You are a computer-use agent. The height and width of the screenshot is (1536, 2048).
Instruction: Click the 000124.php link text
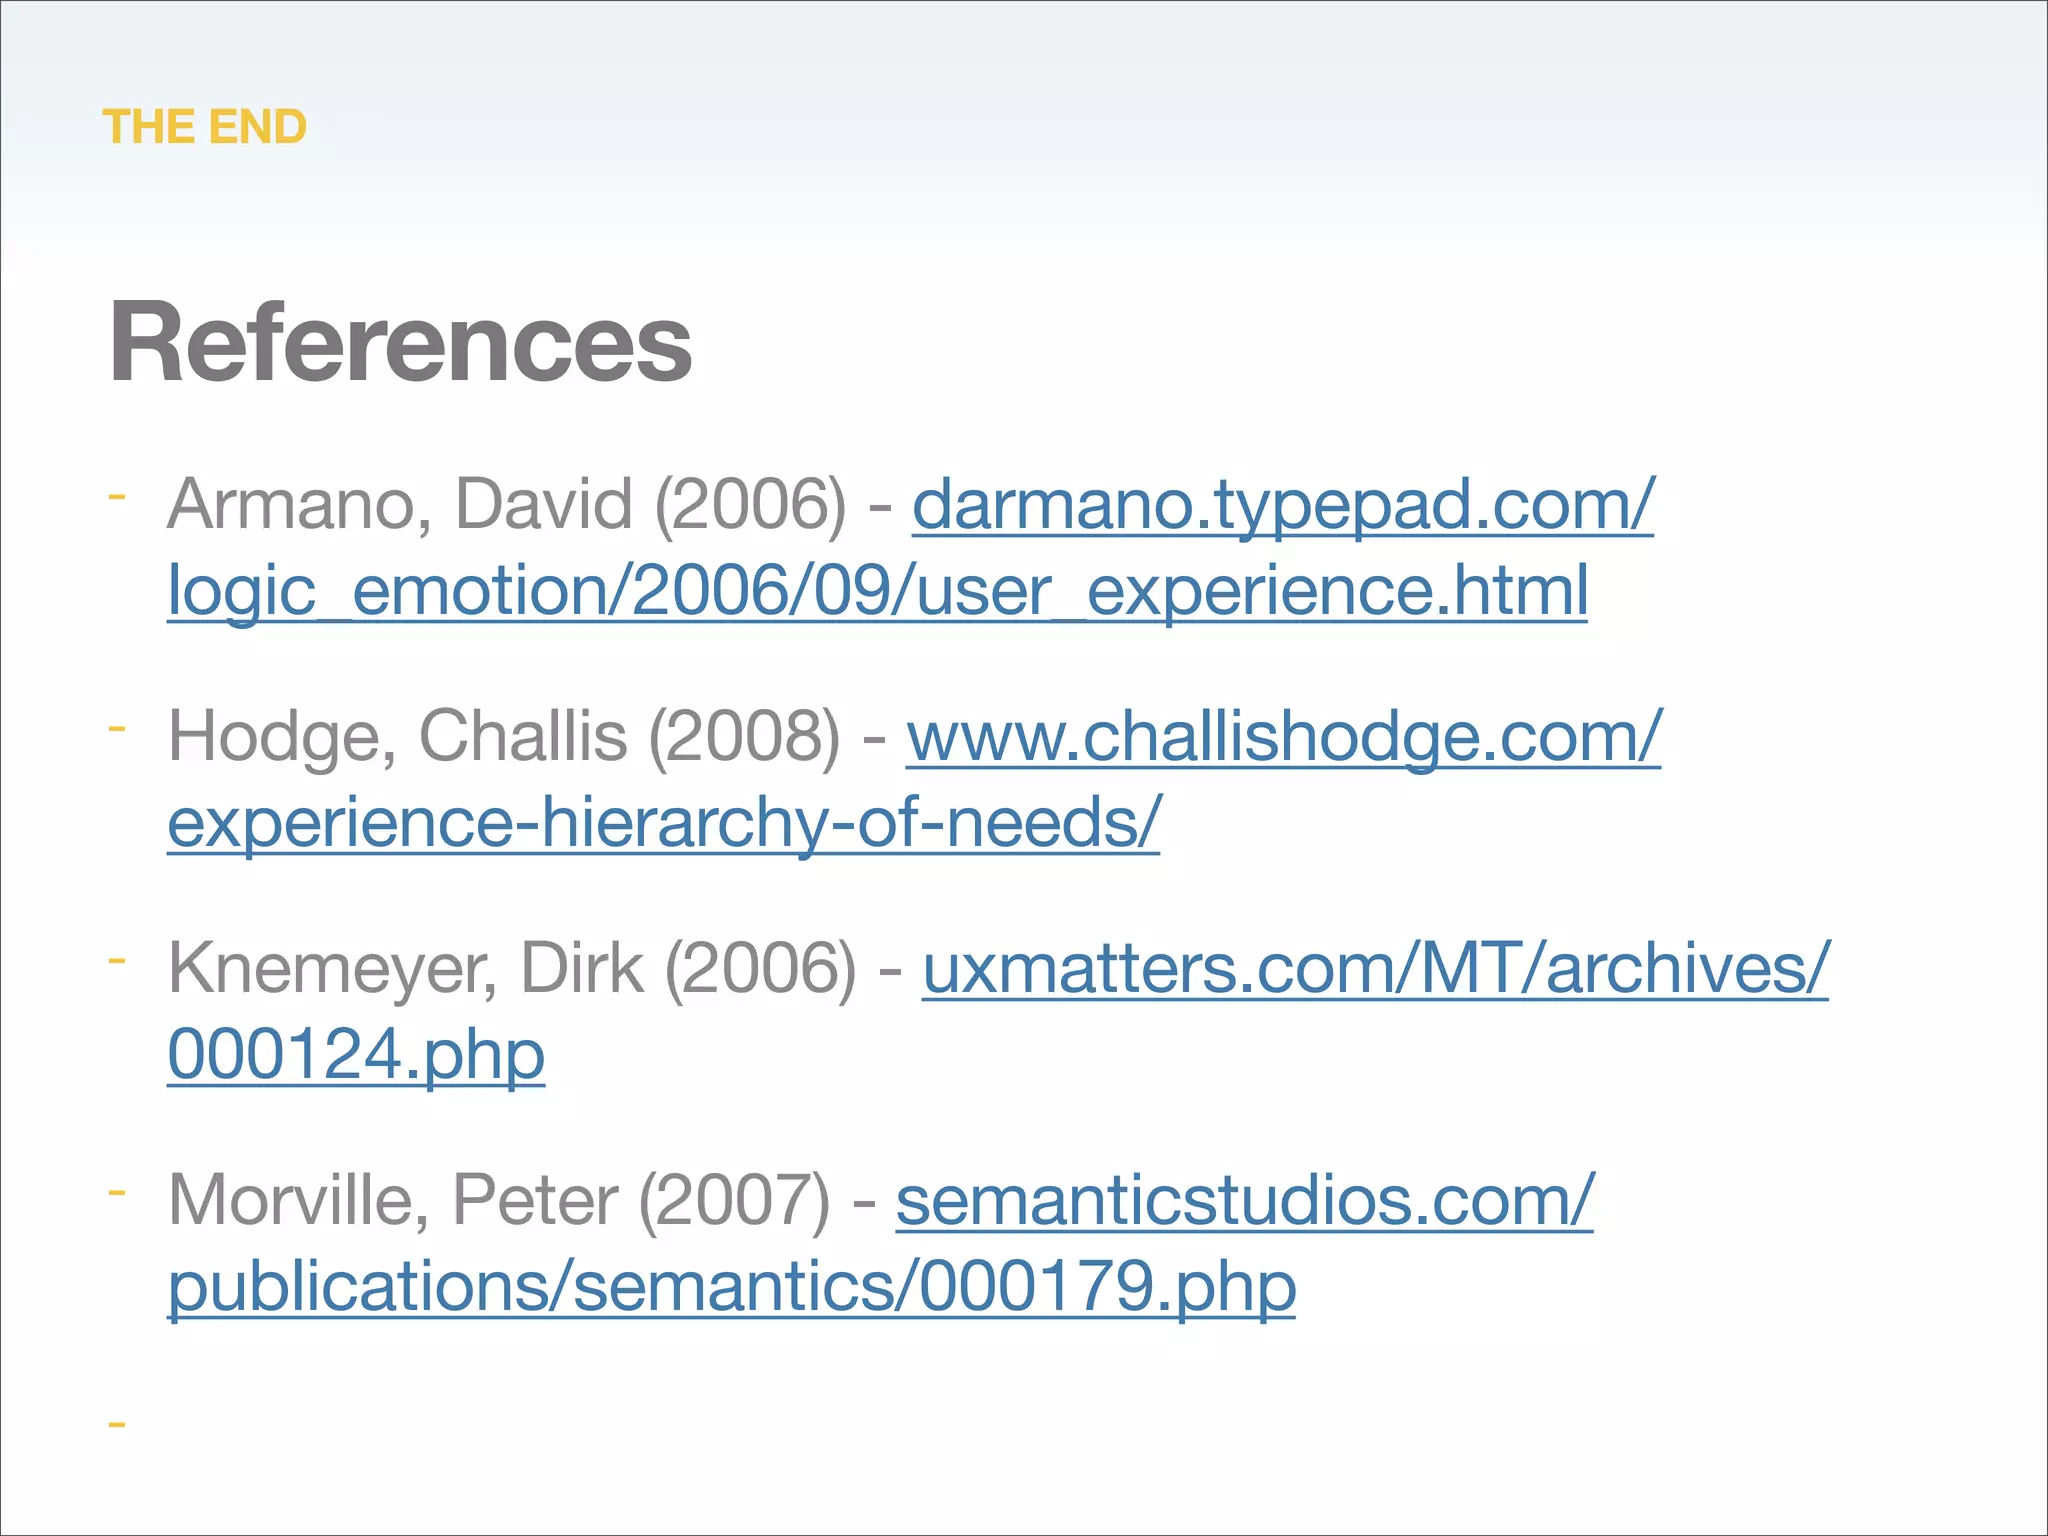pyautogui.click(x=356, y=1054)
